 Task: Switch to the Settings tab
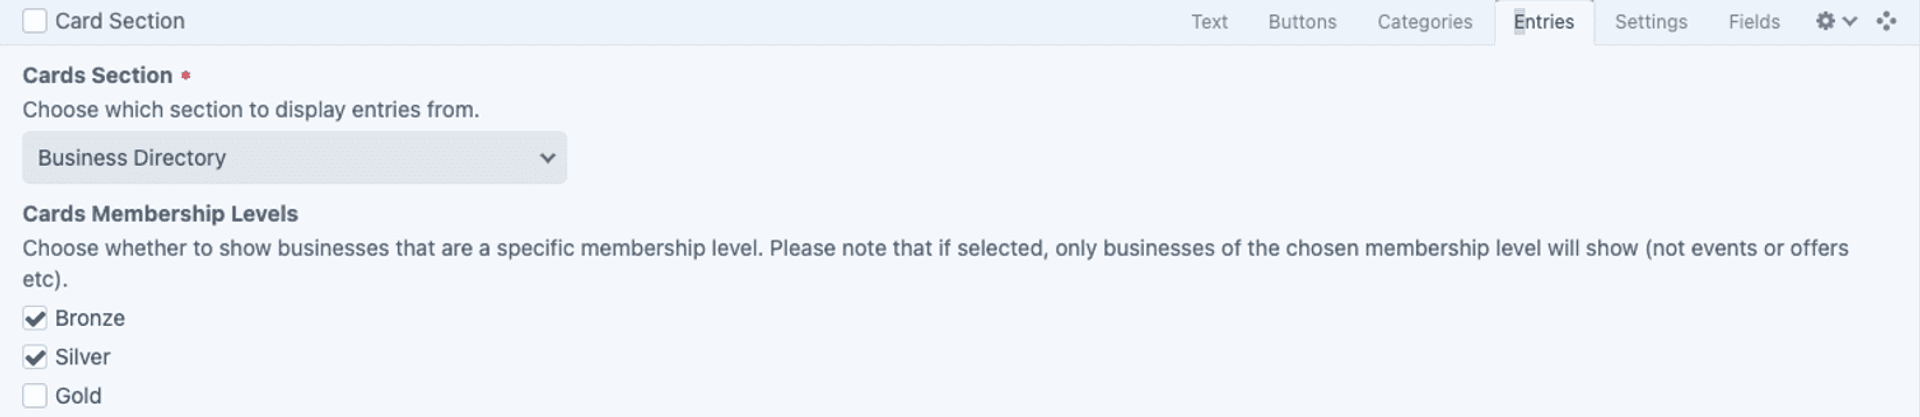click(1651, 22)
